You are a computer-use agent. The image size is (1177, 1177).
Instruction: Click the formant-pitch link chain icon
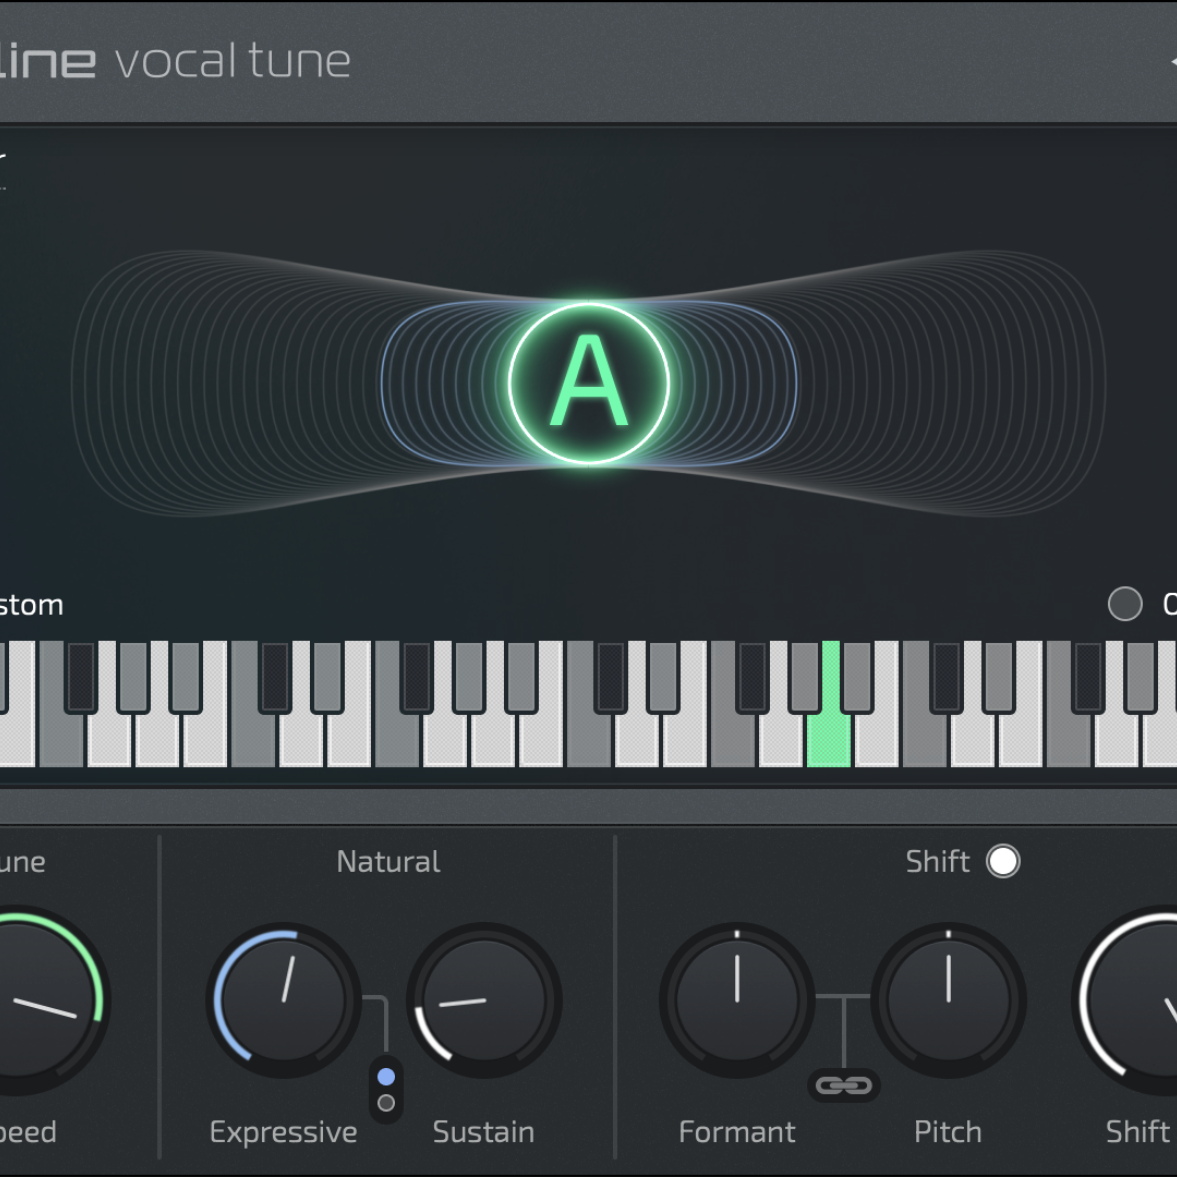tap(844, 1085)
